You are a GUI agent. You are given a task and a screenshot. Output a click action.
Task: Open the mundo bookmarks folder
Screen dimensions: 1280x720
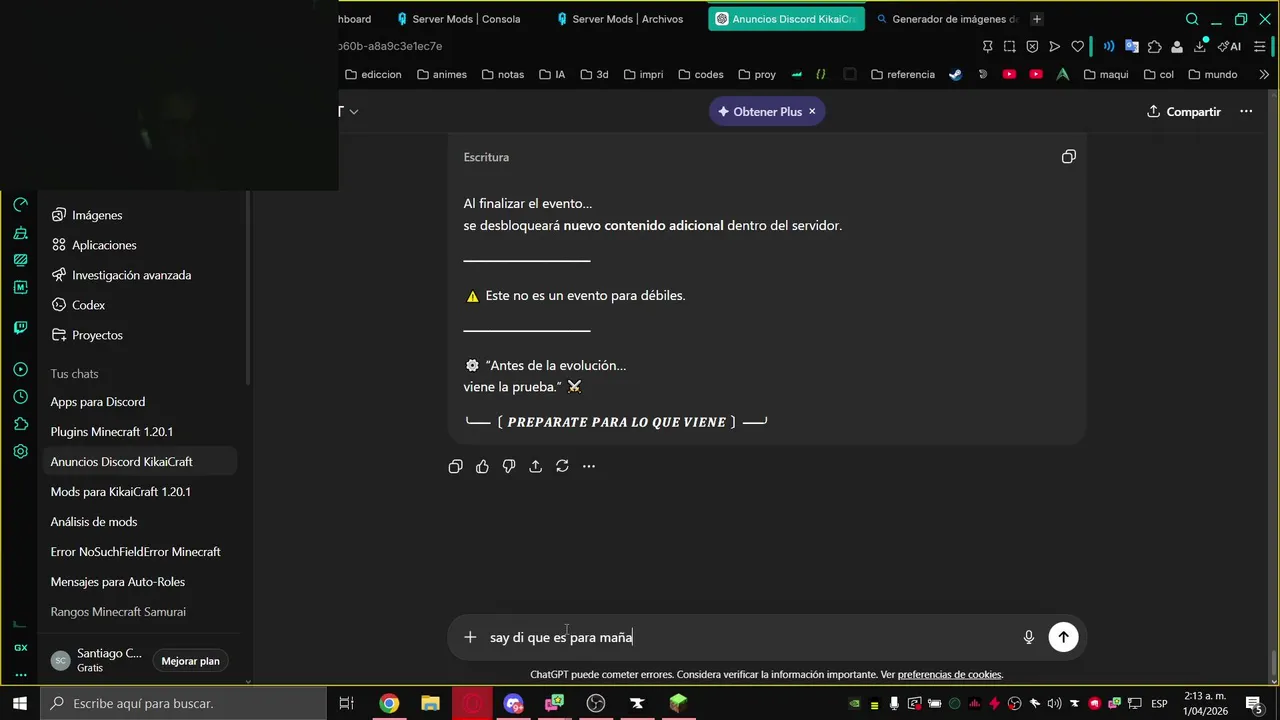tap(1213, 74)
